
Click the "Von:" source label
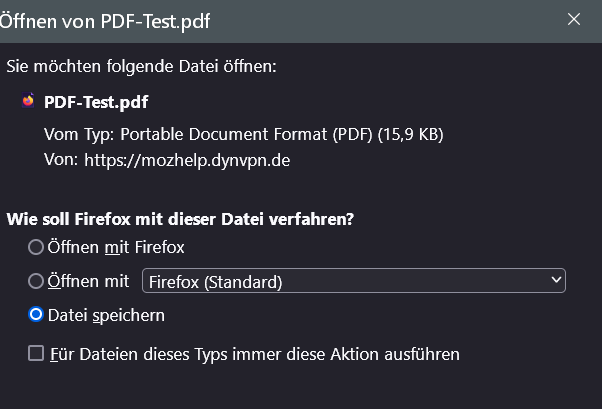pyautogui.click(x=60, y=159)
